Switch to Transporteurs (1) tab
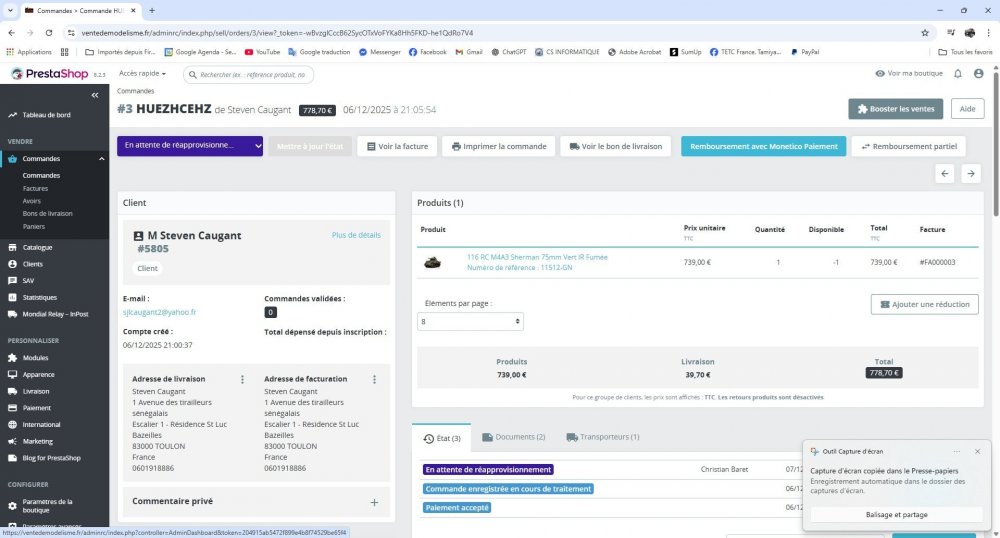1000x538 pixels. (603, 437)
